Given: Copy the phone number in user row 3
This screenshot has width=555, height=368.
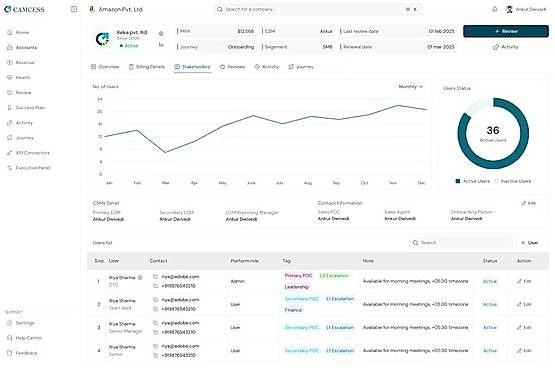Looking at the screenshot, I should (x=155, y=332).
